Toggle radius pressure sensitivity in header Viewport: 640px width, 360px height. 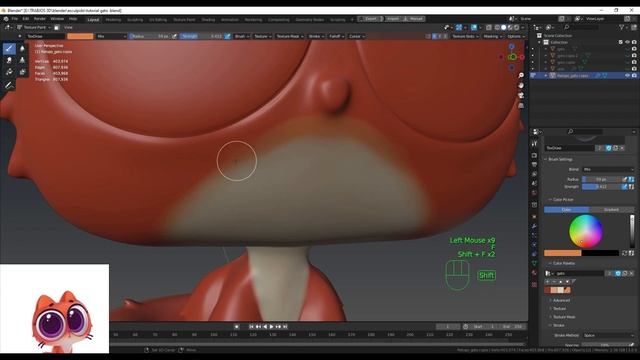175,36
